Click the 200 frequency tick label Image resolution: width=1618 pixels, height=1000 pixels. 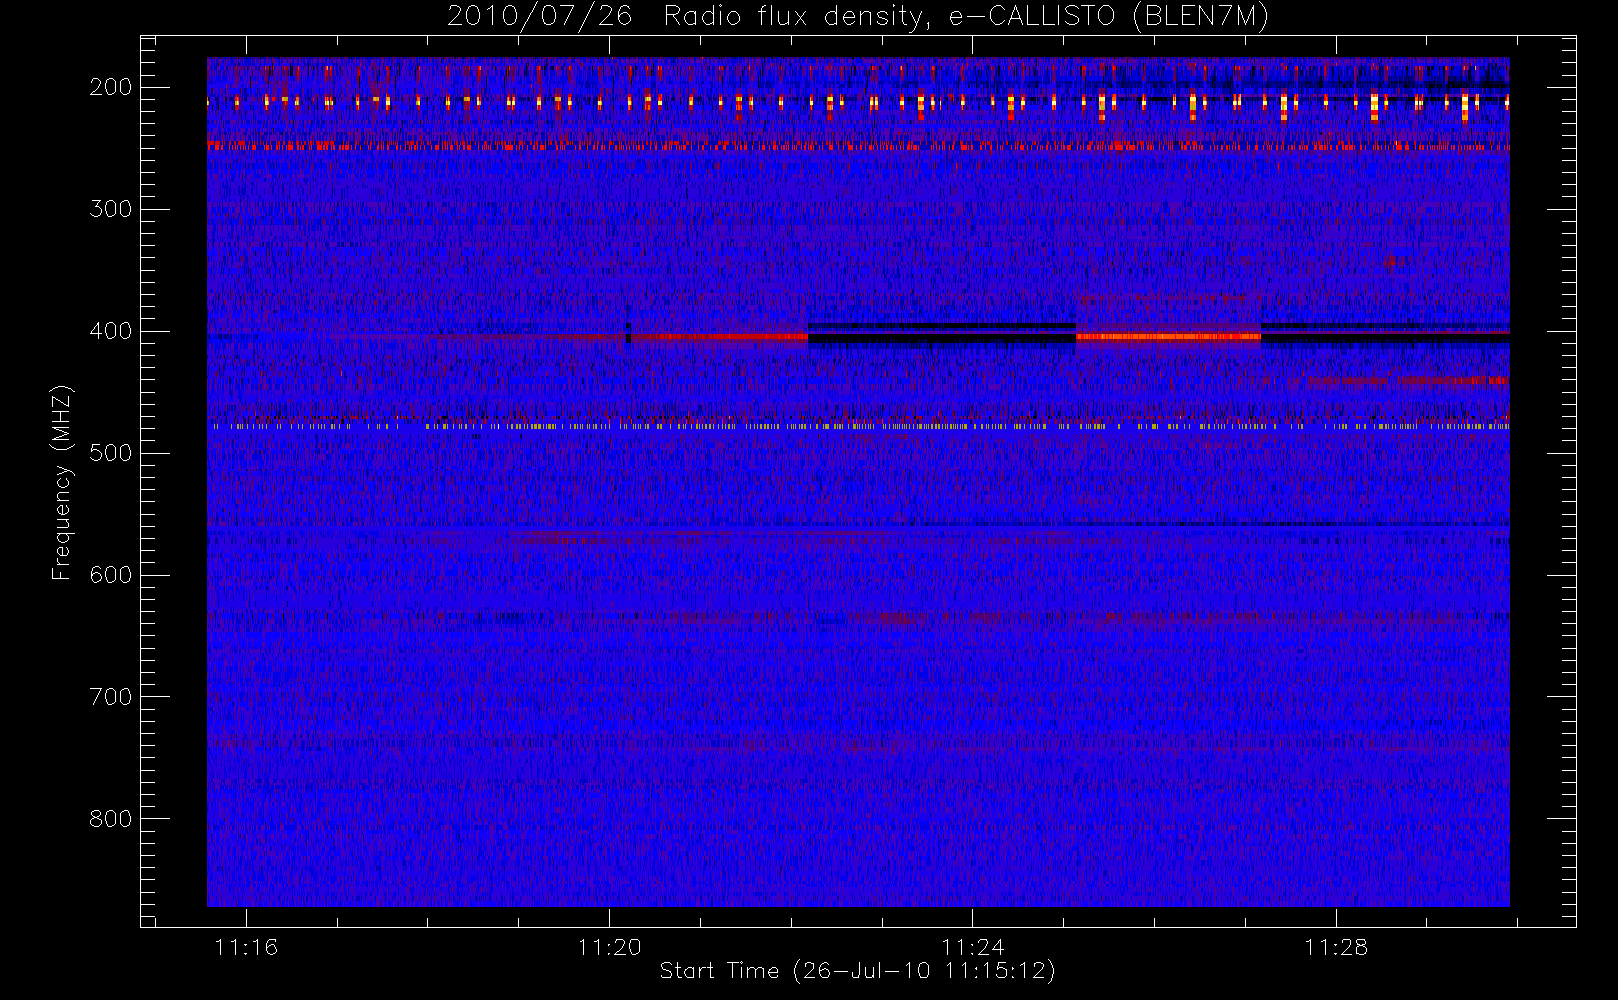coord(111,87)
